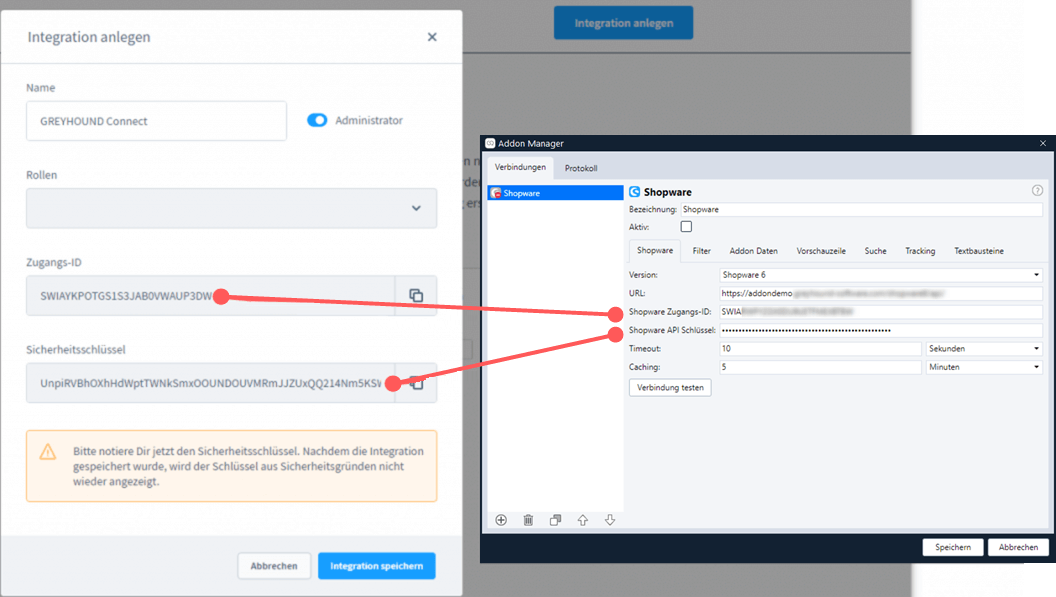Click the Zugangs-ID field
Viewport: 1056px width, 597px height.
[x=211, y=295]
